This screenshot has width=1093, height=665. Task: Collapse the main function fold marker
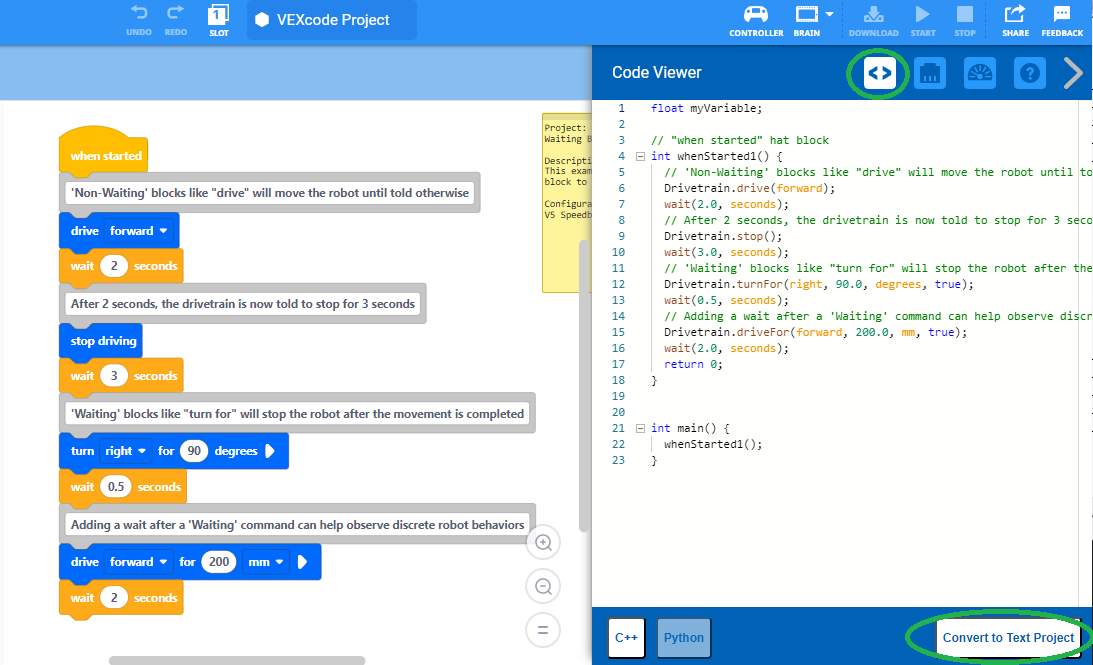(x=641, y=429)
